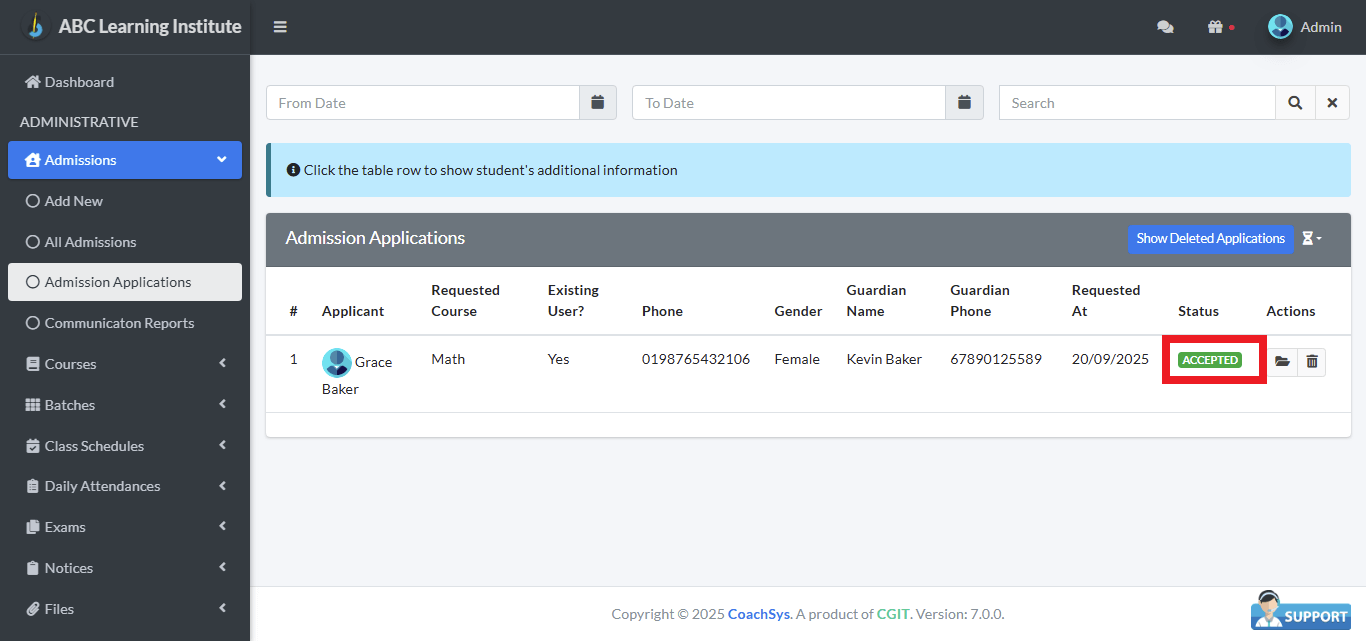Viewport: 1366px width, 641px height.
Task: Go to the Dashboard page
Action: [x=79, y=82]
